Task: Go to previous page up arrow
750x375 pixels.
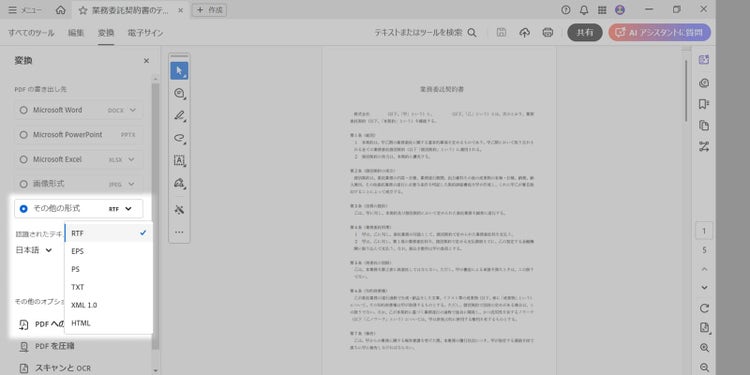Action: click(x=704, y=269)
